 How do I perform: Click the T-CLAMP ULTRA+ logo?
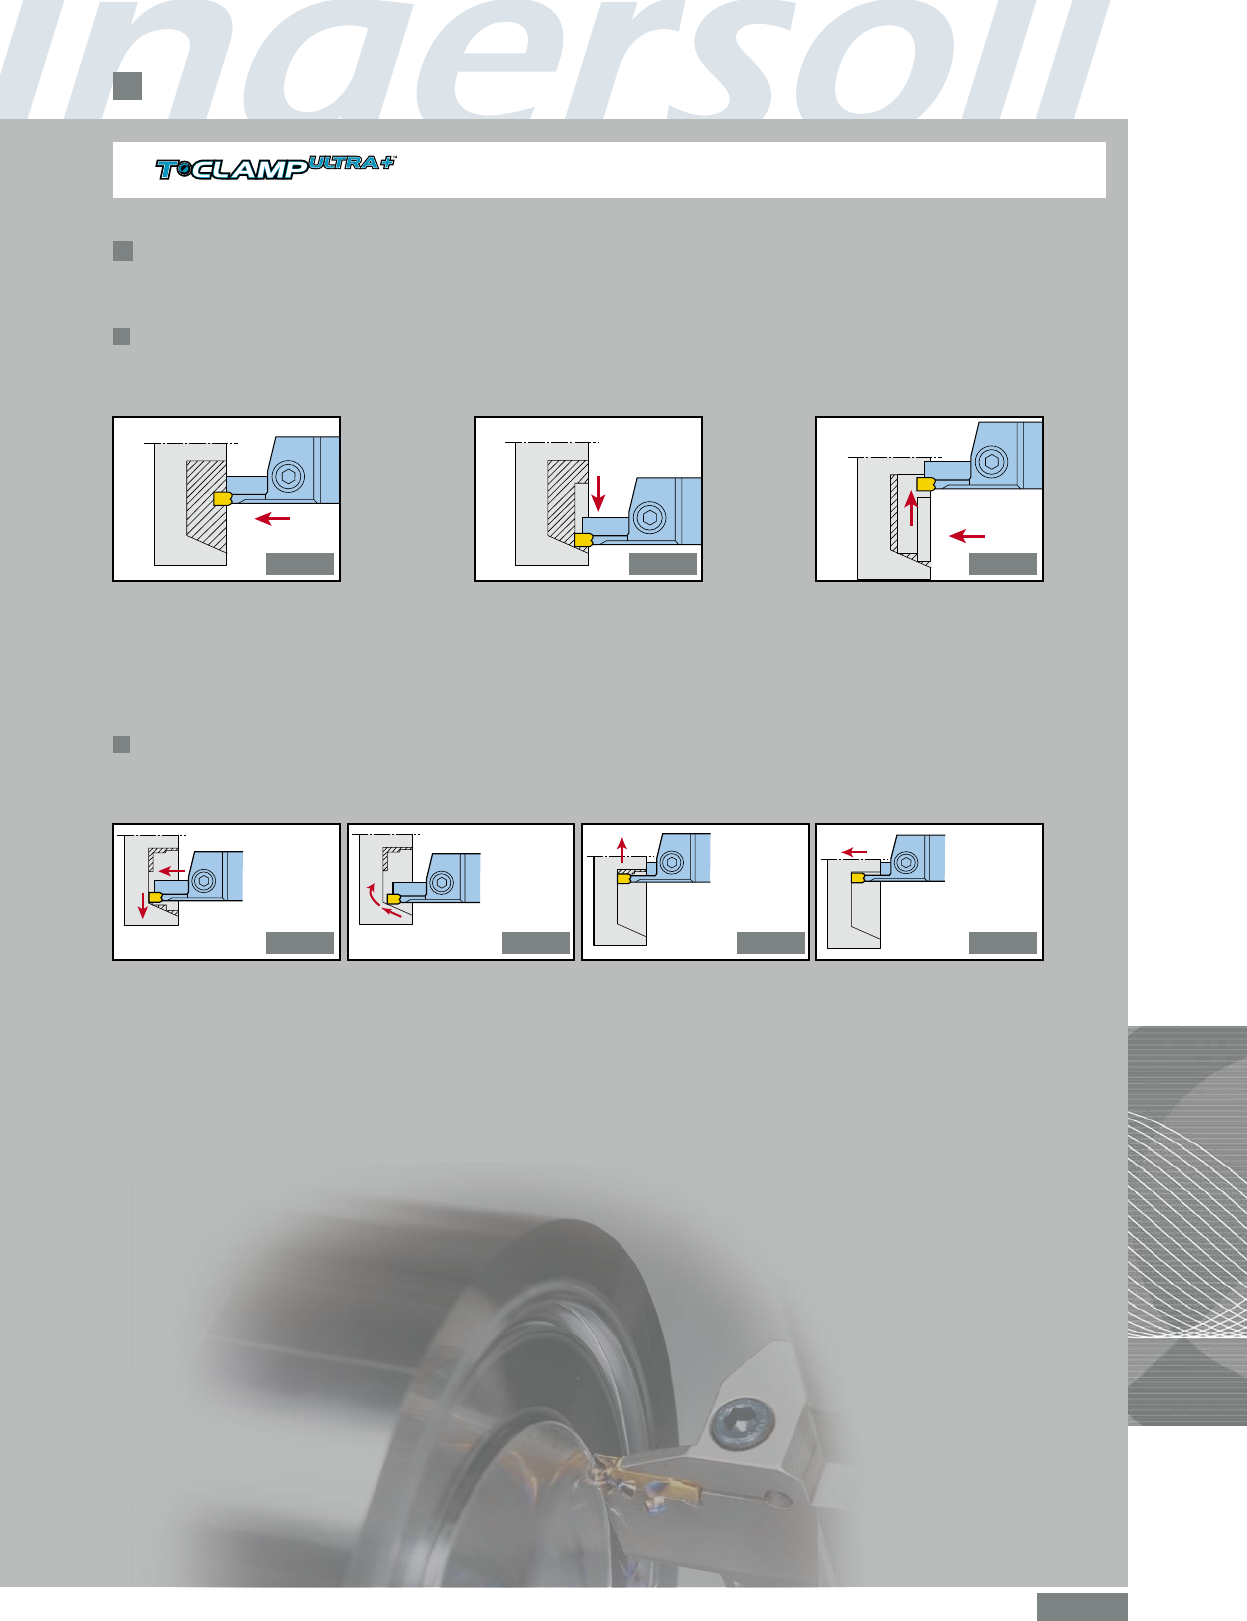(x=276, y=168)
